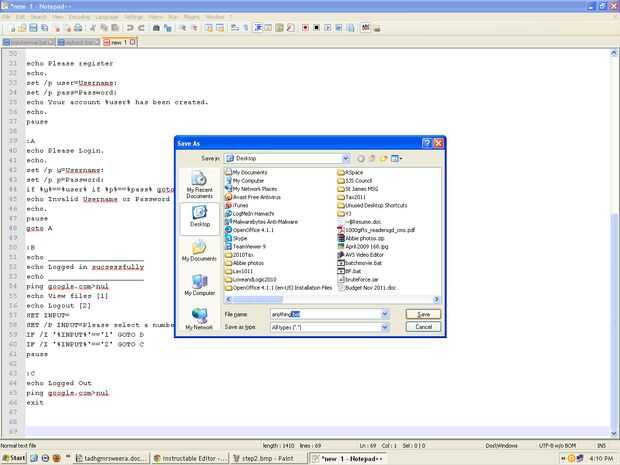This screenshot has width=620, height=465.
Task: Click the Open file toolbar icon
Action: [x=22, y=28]
